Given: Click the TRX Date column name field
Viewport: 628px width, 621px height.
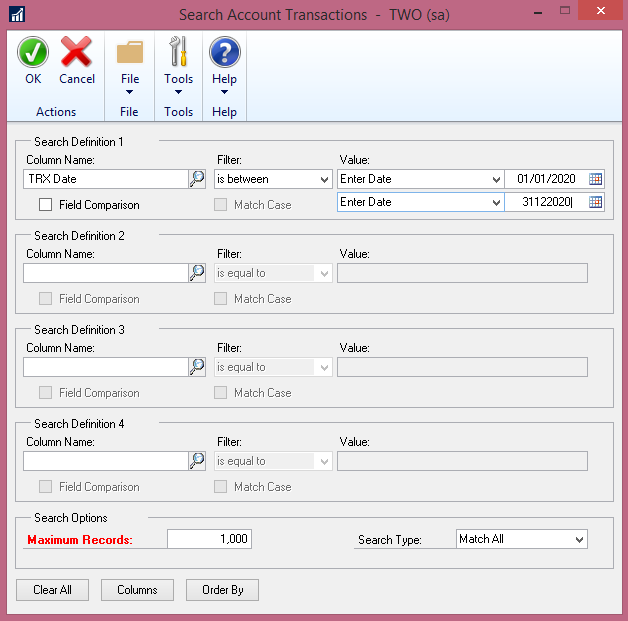Looking at the screenshot, I should pyautogui.click(x=106, y=179).
